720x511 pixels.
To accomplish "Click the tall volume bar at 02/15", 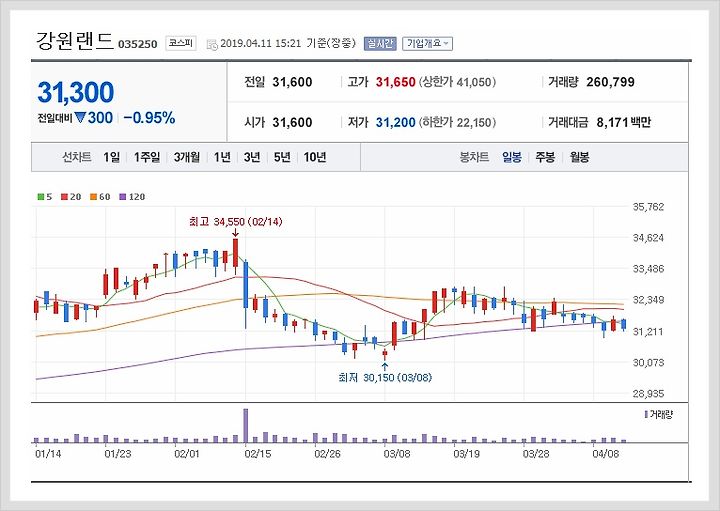I will click(x=246, y=426).
